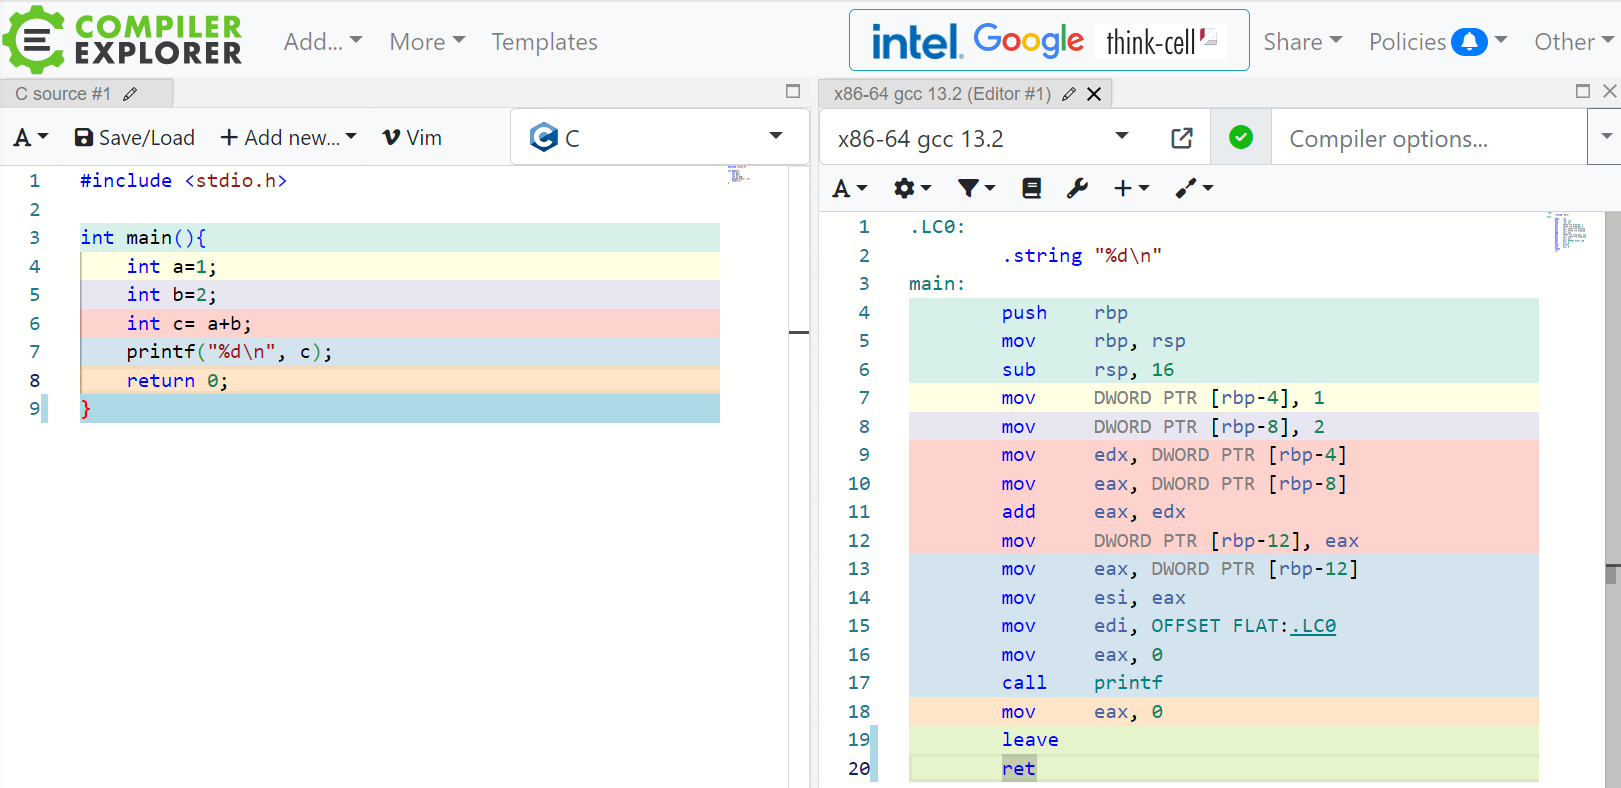Click the .LC0 link in assembly

(x=1313, y=626)
